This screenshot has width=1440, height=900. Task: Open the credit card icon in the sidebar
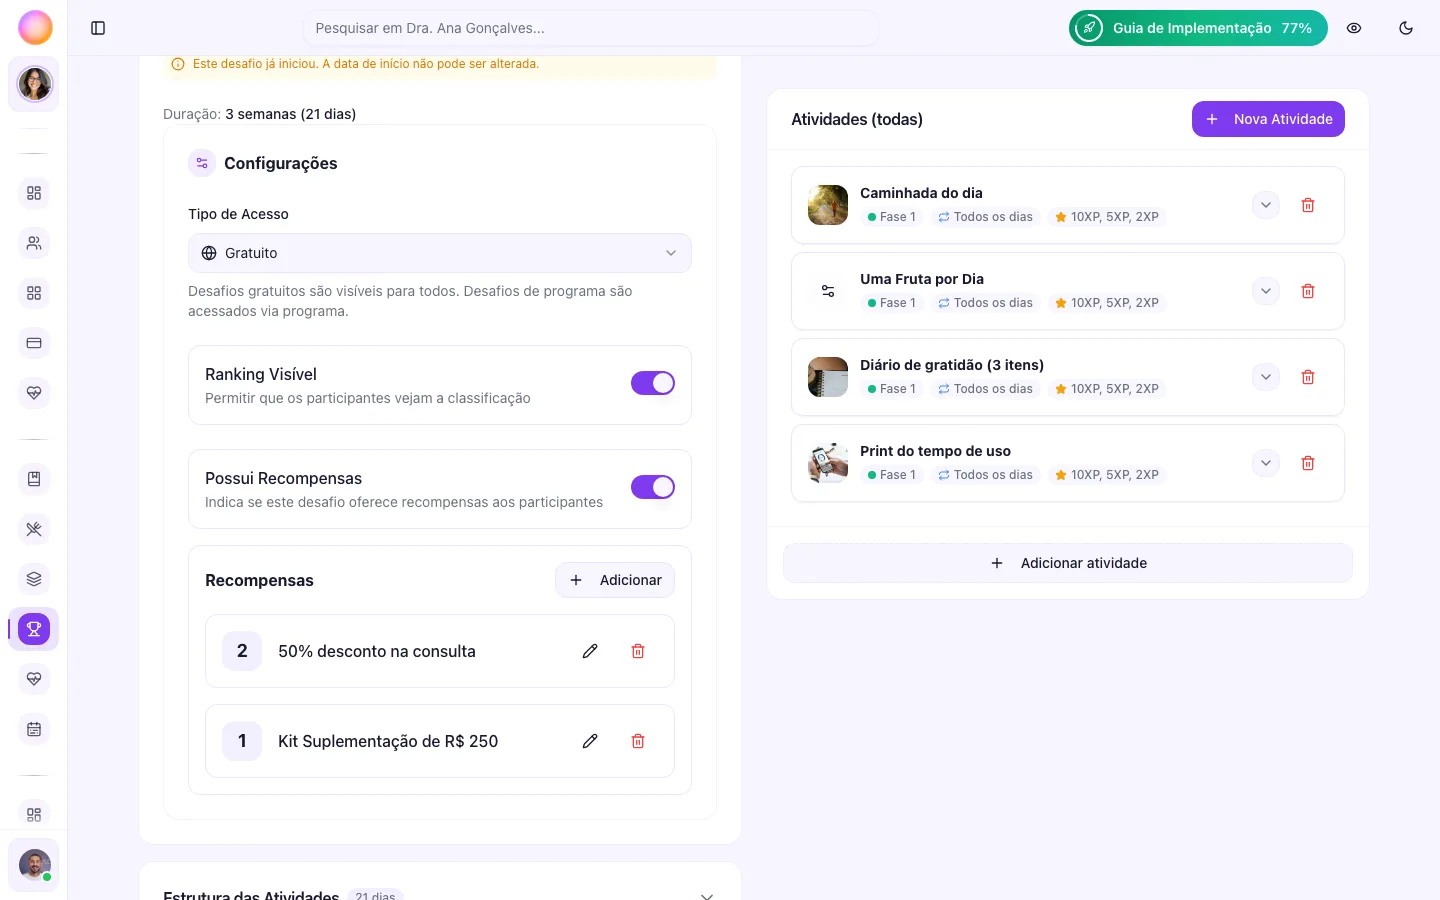coord(34,343)
